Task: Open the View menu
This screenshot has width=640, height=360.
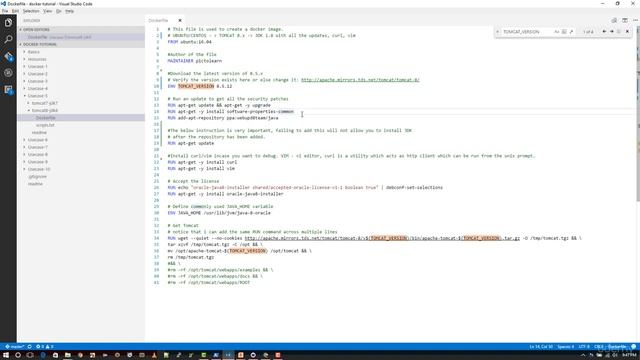Action: (x=47, y=11)
